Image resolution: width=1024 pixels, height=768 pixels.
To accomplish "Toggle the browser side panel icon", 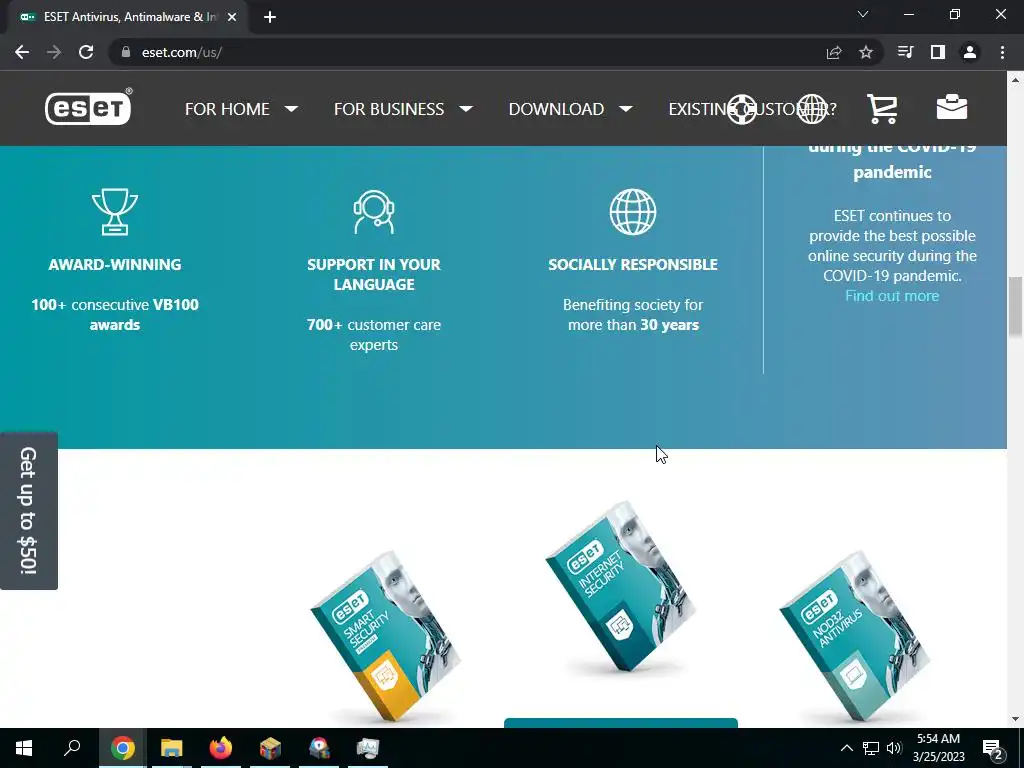I will [938, 52].
